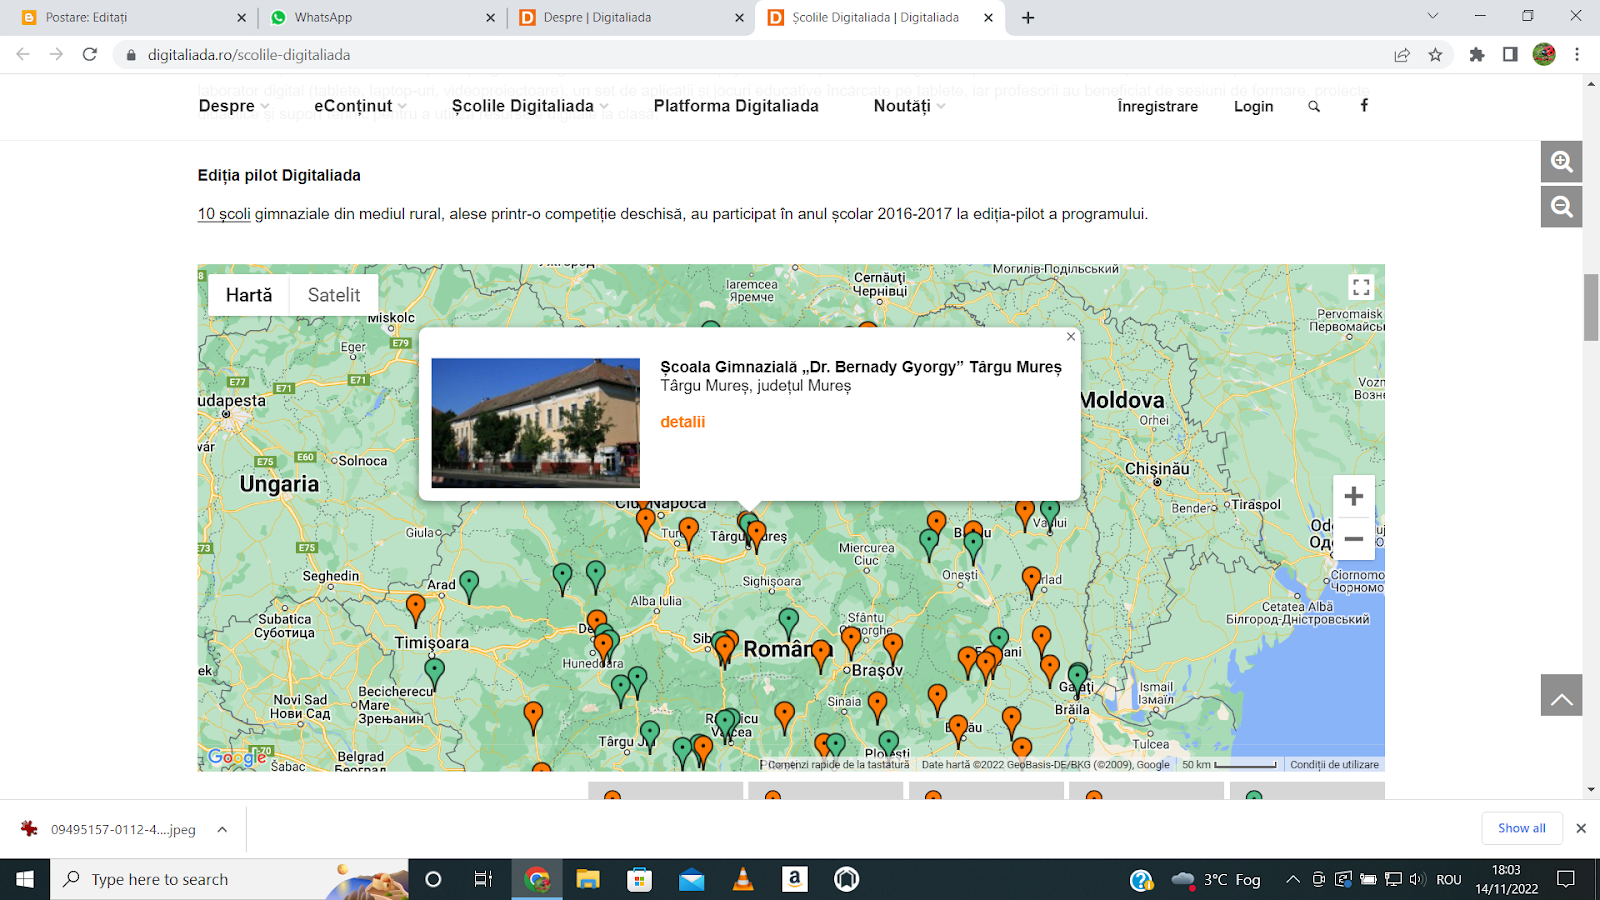
Task: Click the taskbar search box
Action: pos(229,879)
